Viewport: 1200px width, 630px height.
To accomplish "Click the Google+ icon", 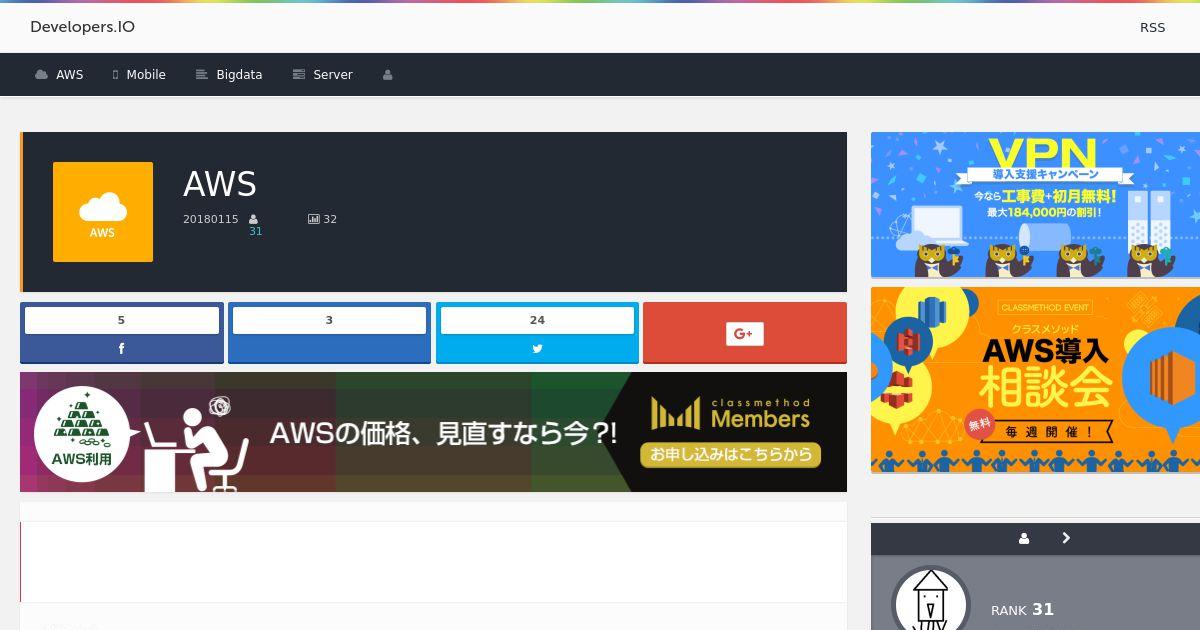I will point(744,334).
